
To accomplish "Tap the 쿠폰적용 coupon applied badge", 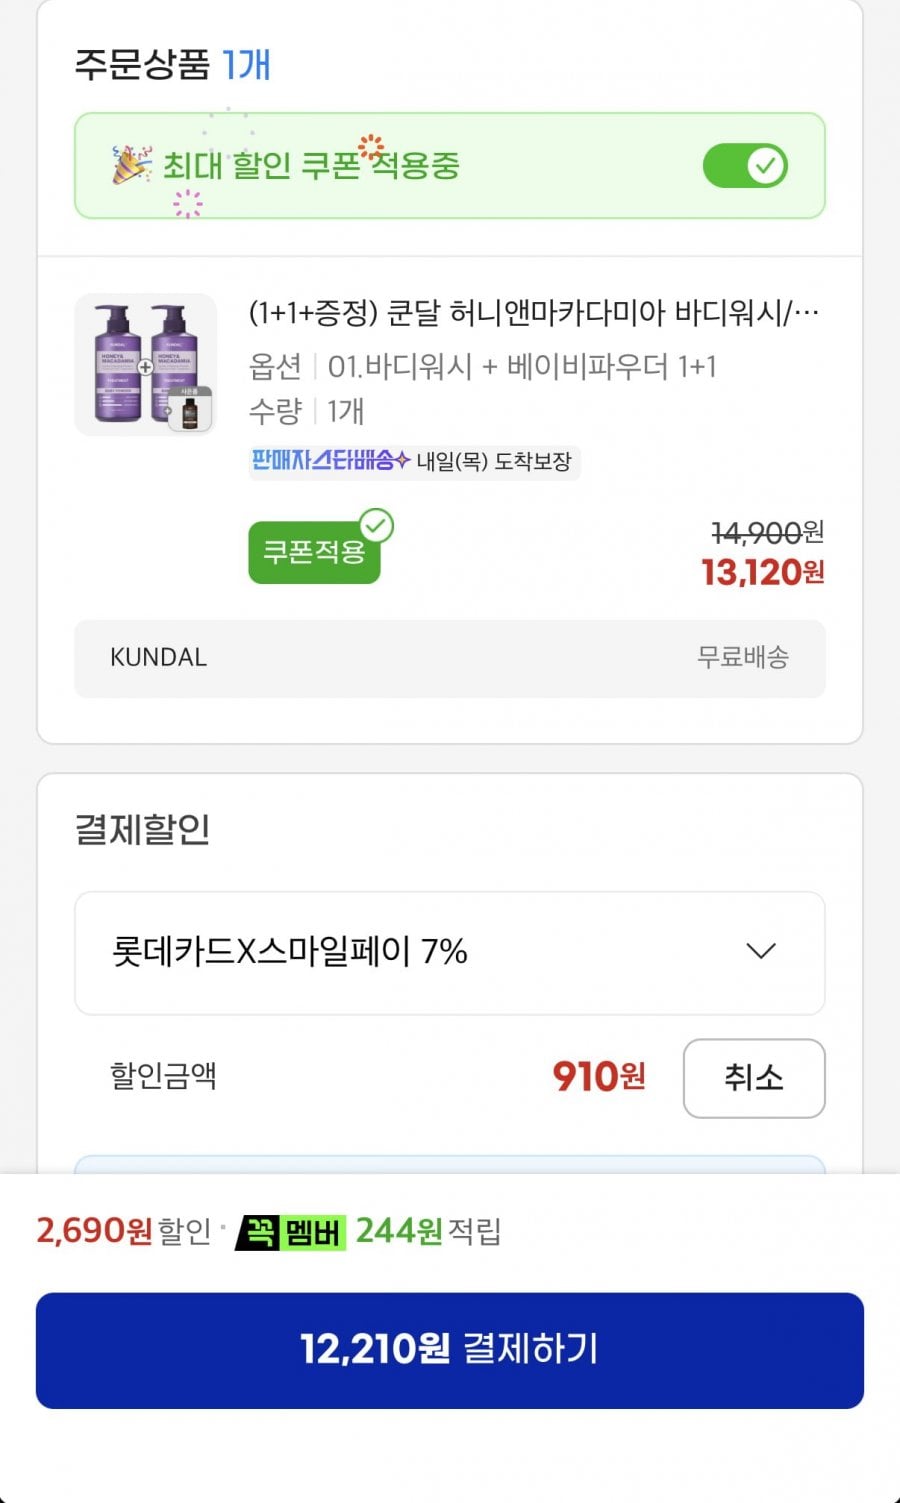I will point(314,552).
